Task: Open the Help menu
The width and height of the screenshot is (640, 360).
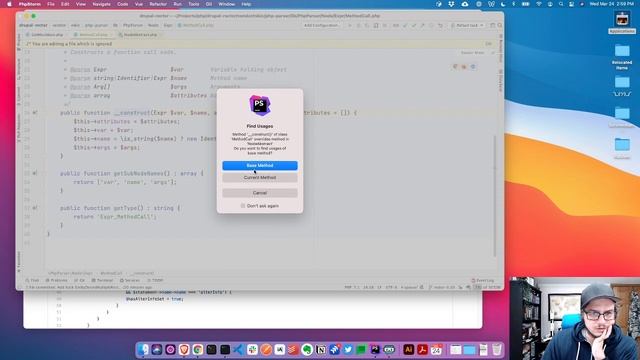Action: 246,4
